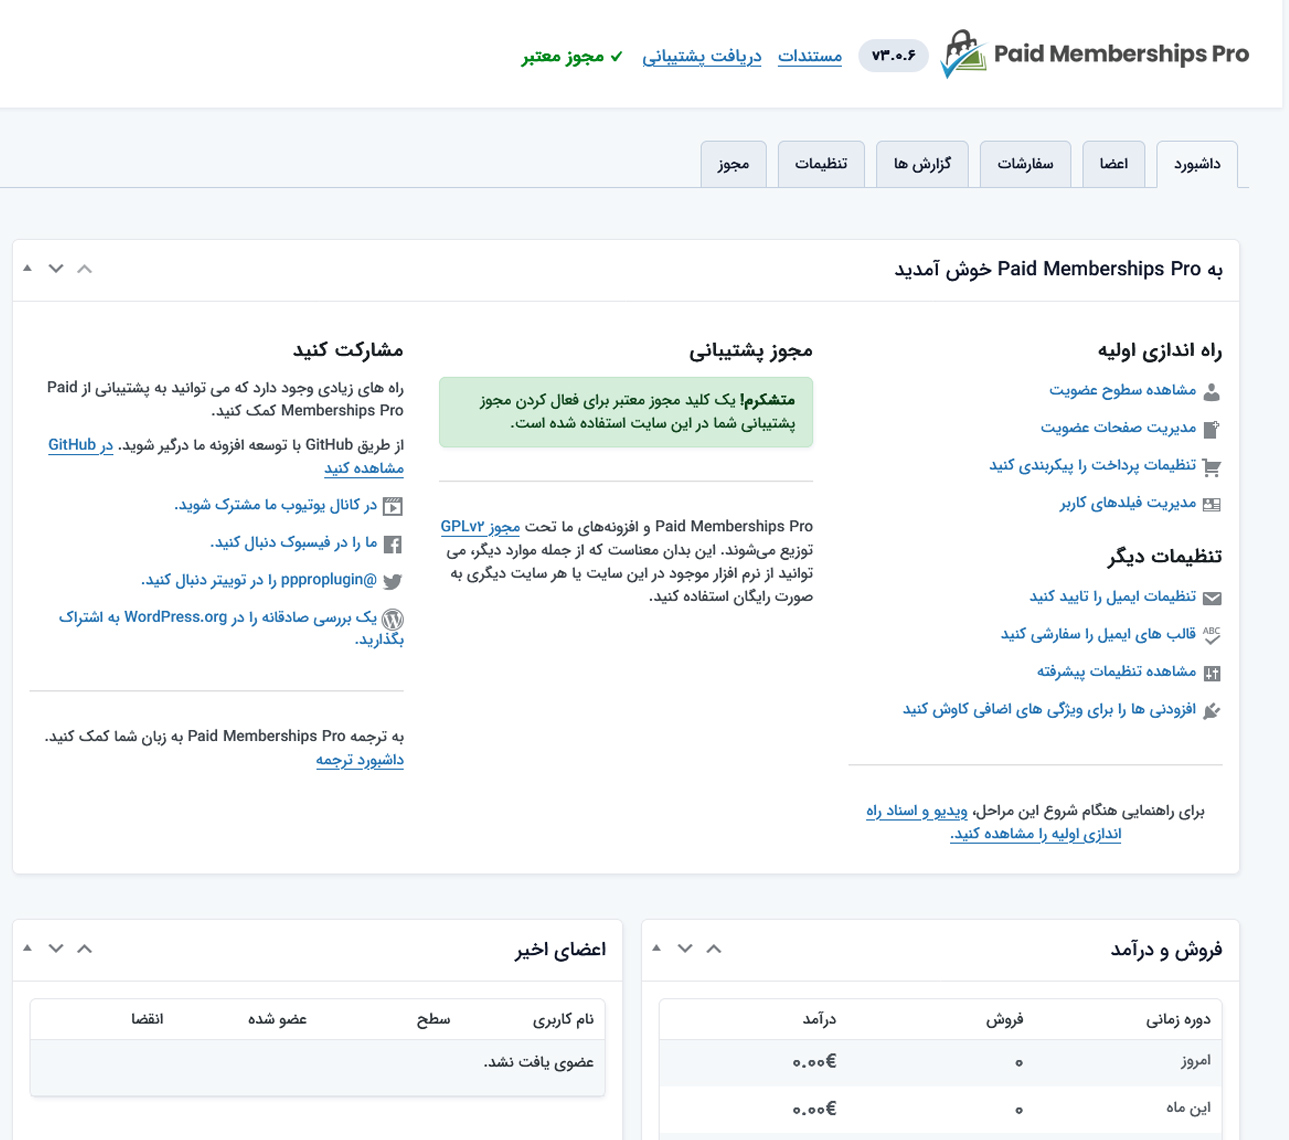Image resolution: width=1289 pixels, height=1140 pixels.
Task: Click the green checkmark beside مجوز معتبر
Action: click(616, 56)
